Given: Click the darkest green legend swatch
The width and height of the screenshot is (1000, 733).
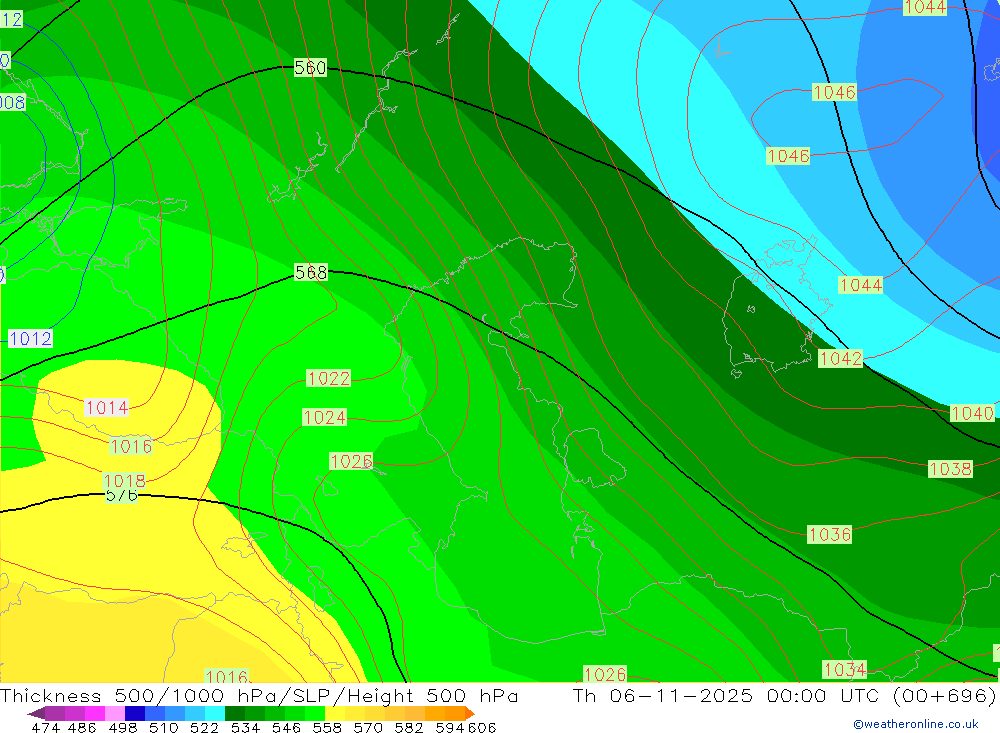Looking at the screenshot, I should [234, 713].
